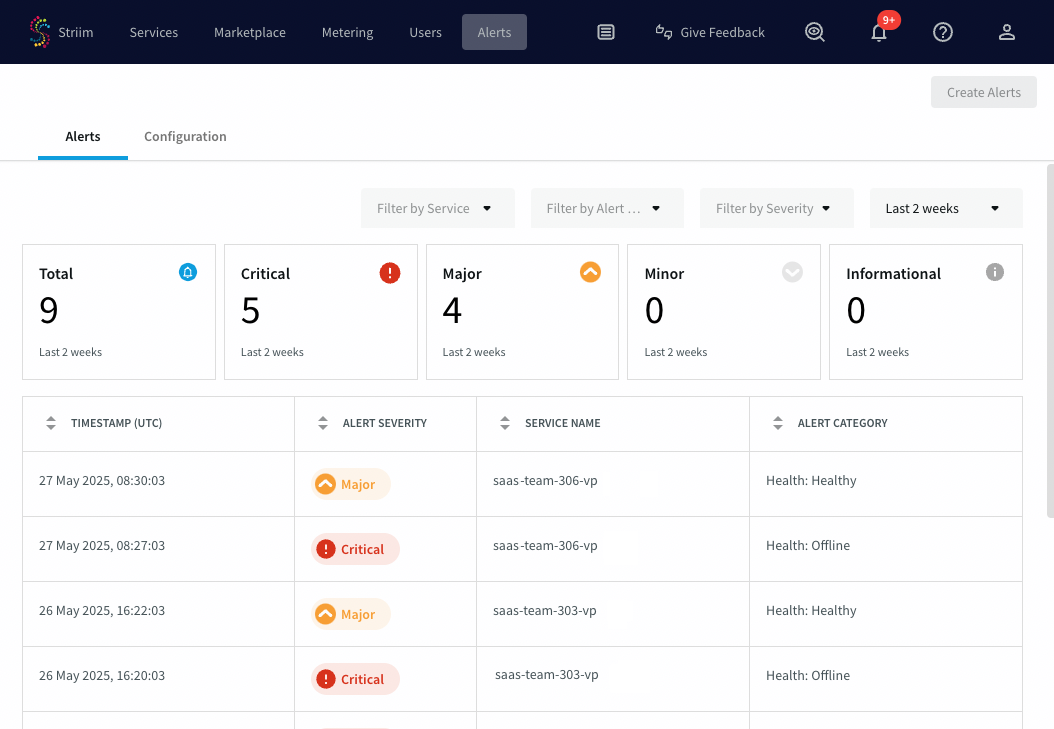This screenshot has width=1054, height=729.
Task: Open the notifications bell with 9+ badge
Action: click(879, 32)
